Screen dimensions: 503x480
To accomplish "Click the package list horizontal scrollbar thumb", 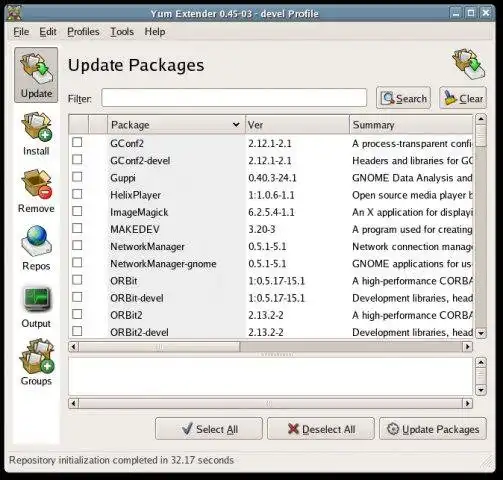I will pyautogui.click(x=159, y=347).
